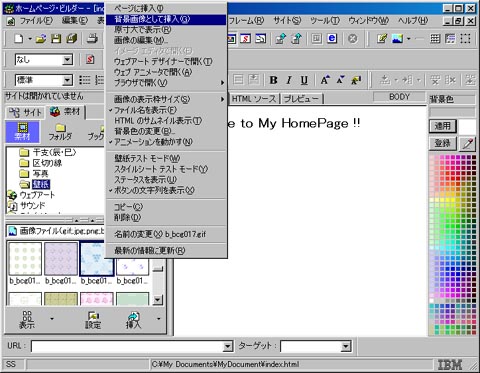Click the increase font size icon

[325, 80]
